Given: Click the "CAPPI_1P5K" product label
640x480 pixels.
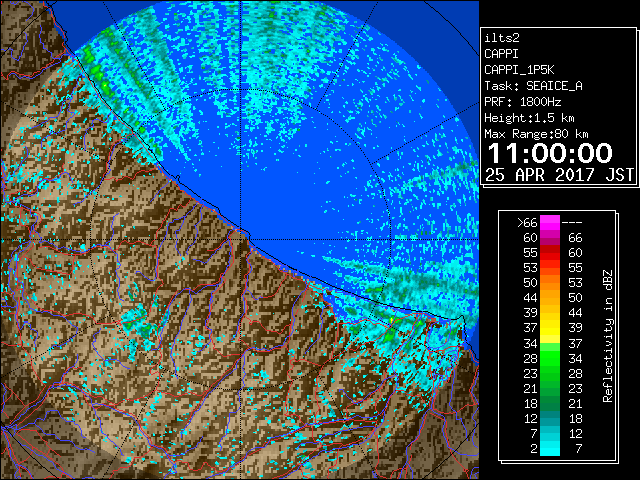Looking at the screenshot, I should point(519,70).
